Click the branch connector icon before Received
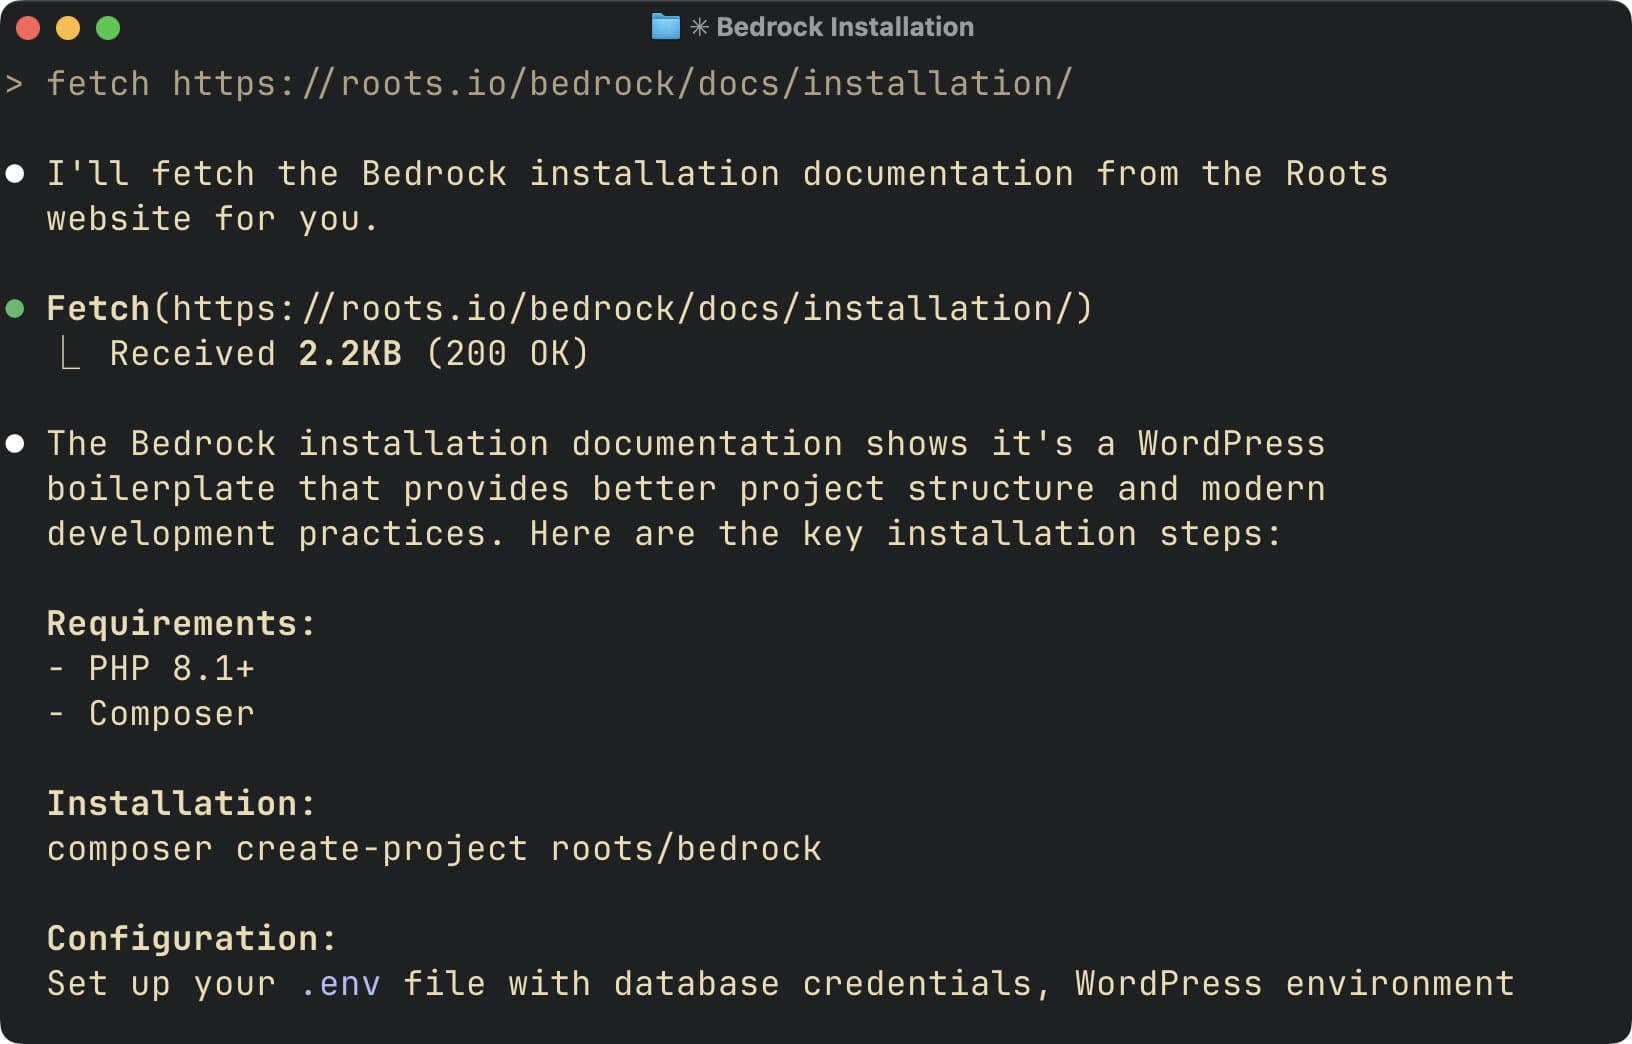1632x1044 pixels. coord(70,353)
